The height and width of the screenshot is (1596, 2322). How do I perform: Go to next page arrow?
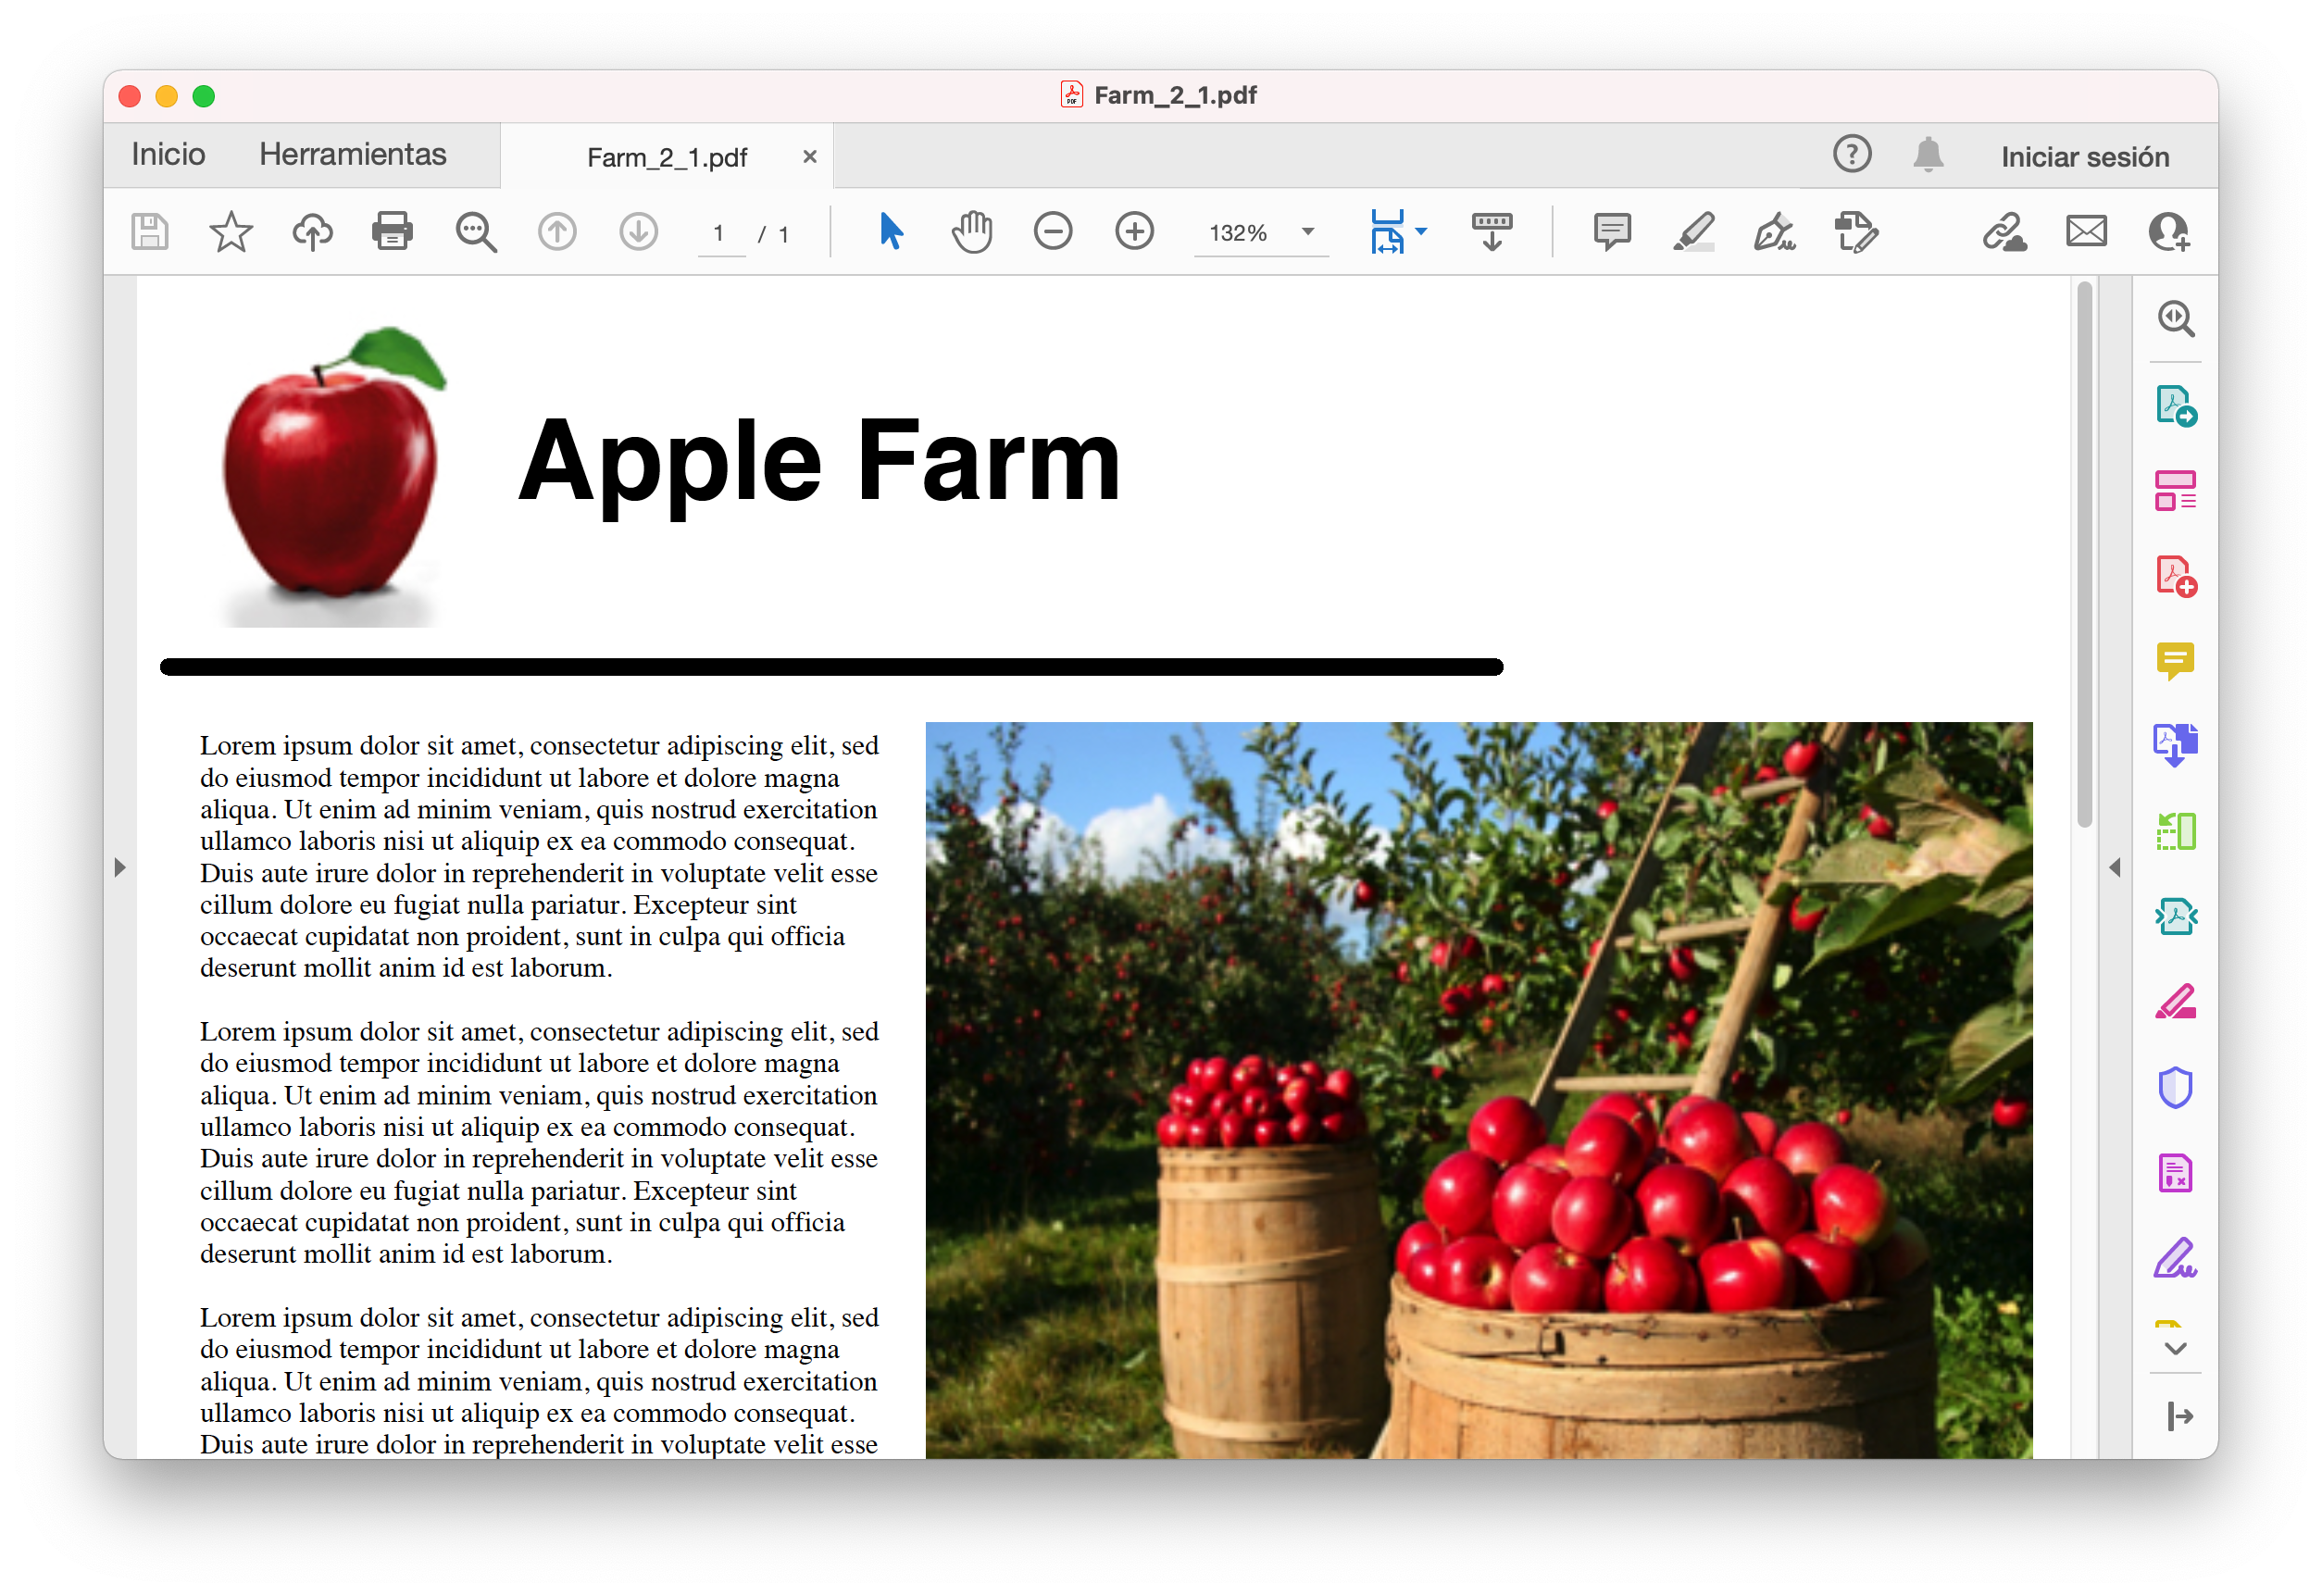tap(638, 232)
